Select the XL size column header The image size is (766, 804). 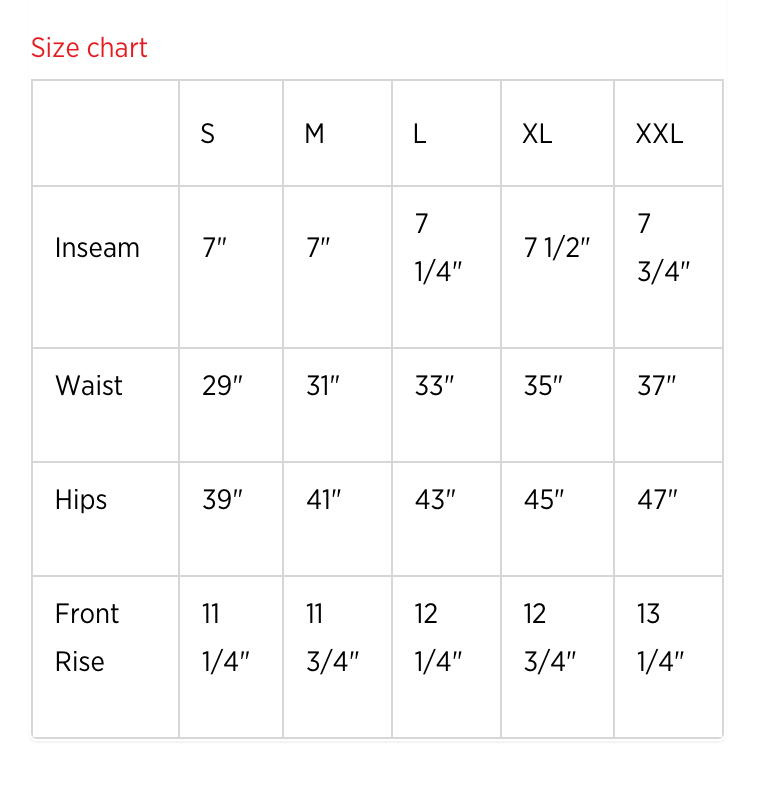(537, 134)
